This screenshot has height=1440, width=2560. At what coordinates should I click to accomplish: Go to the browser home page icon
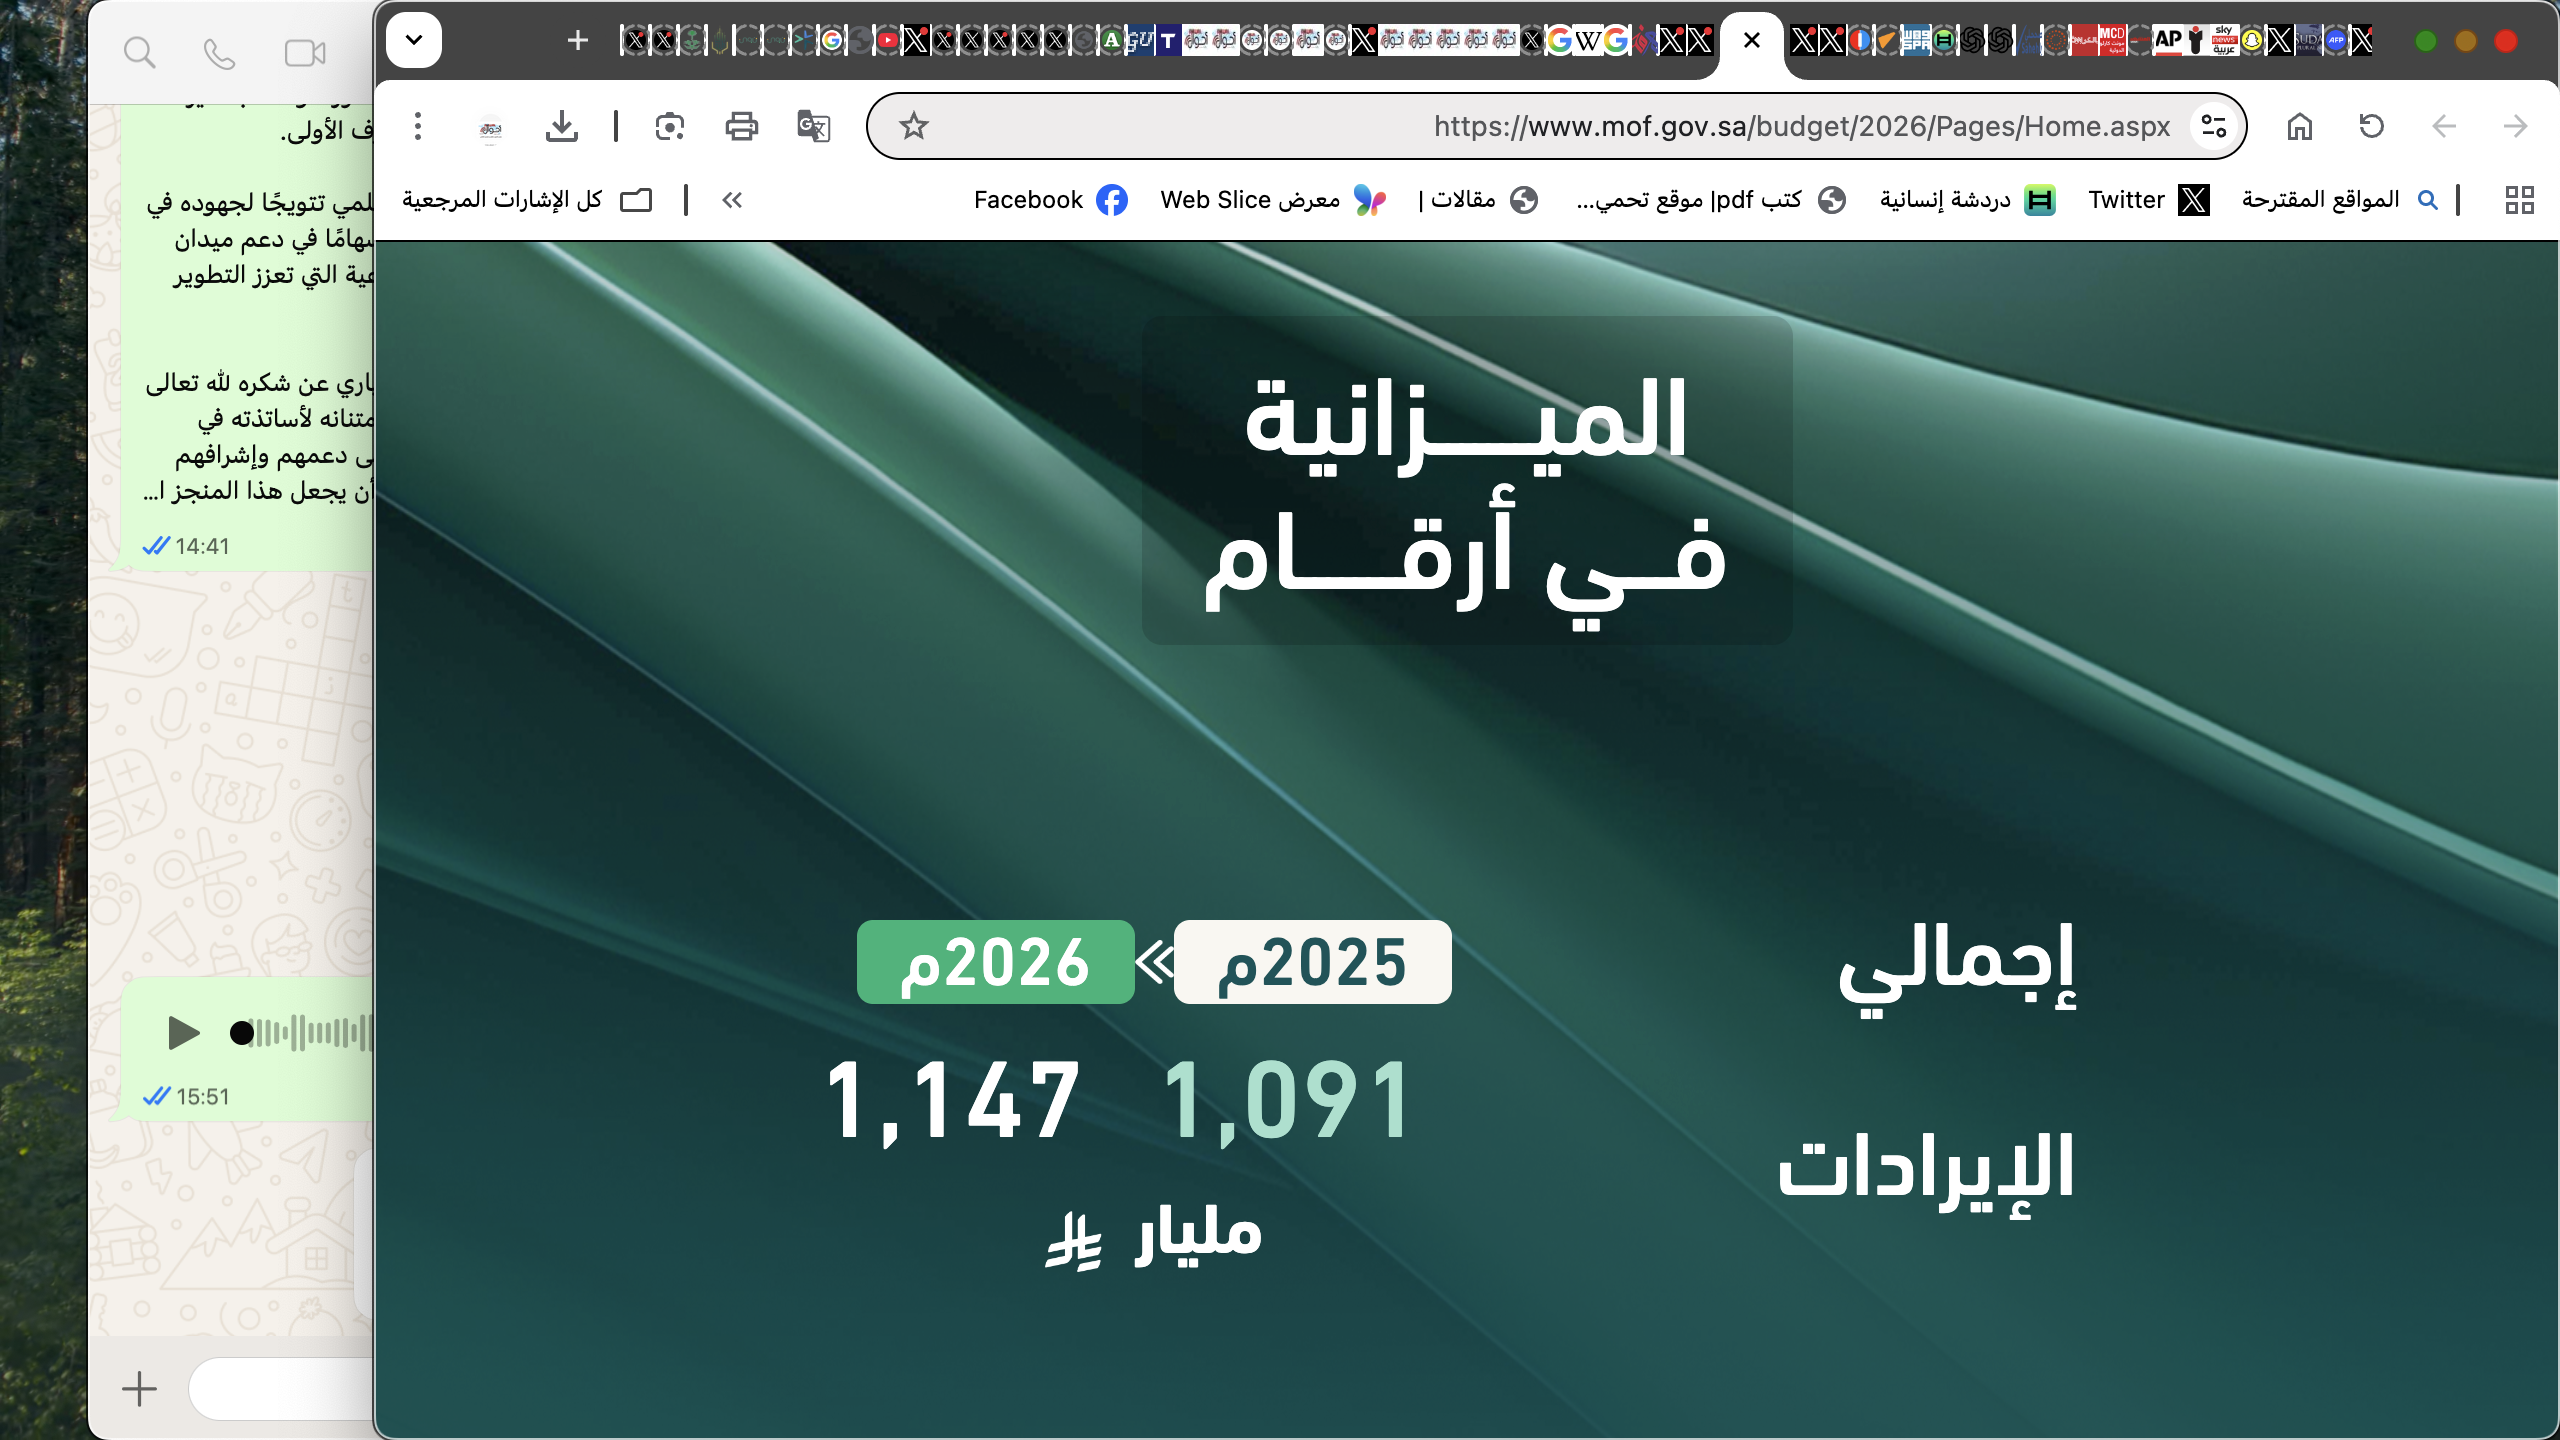click(2299, 126)
